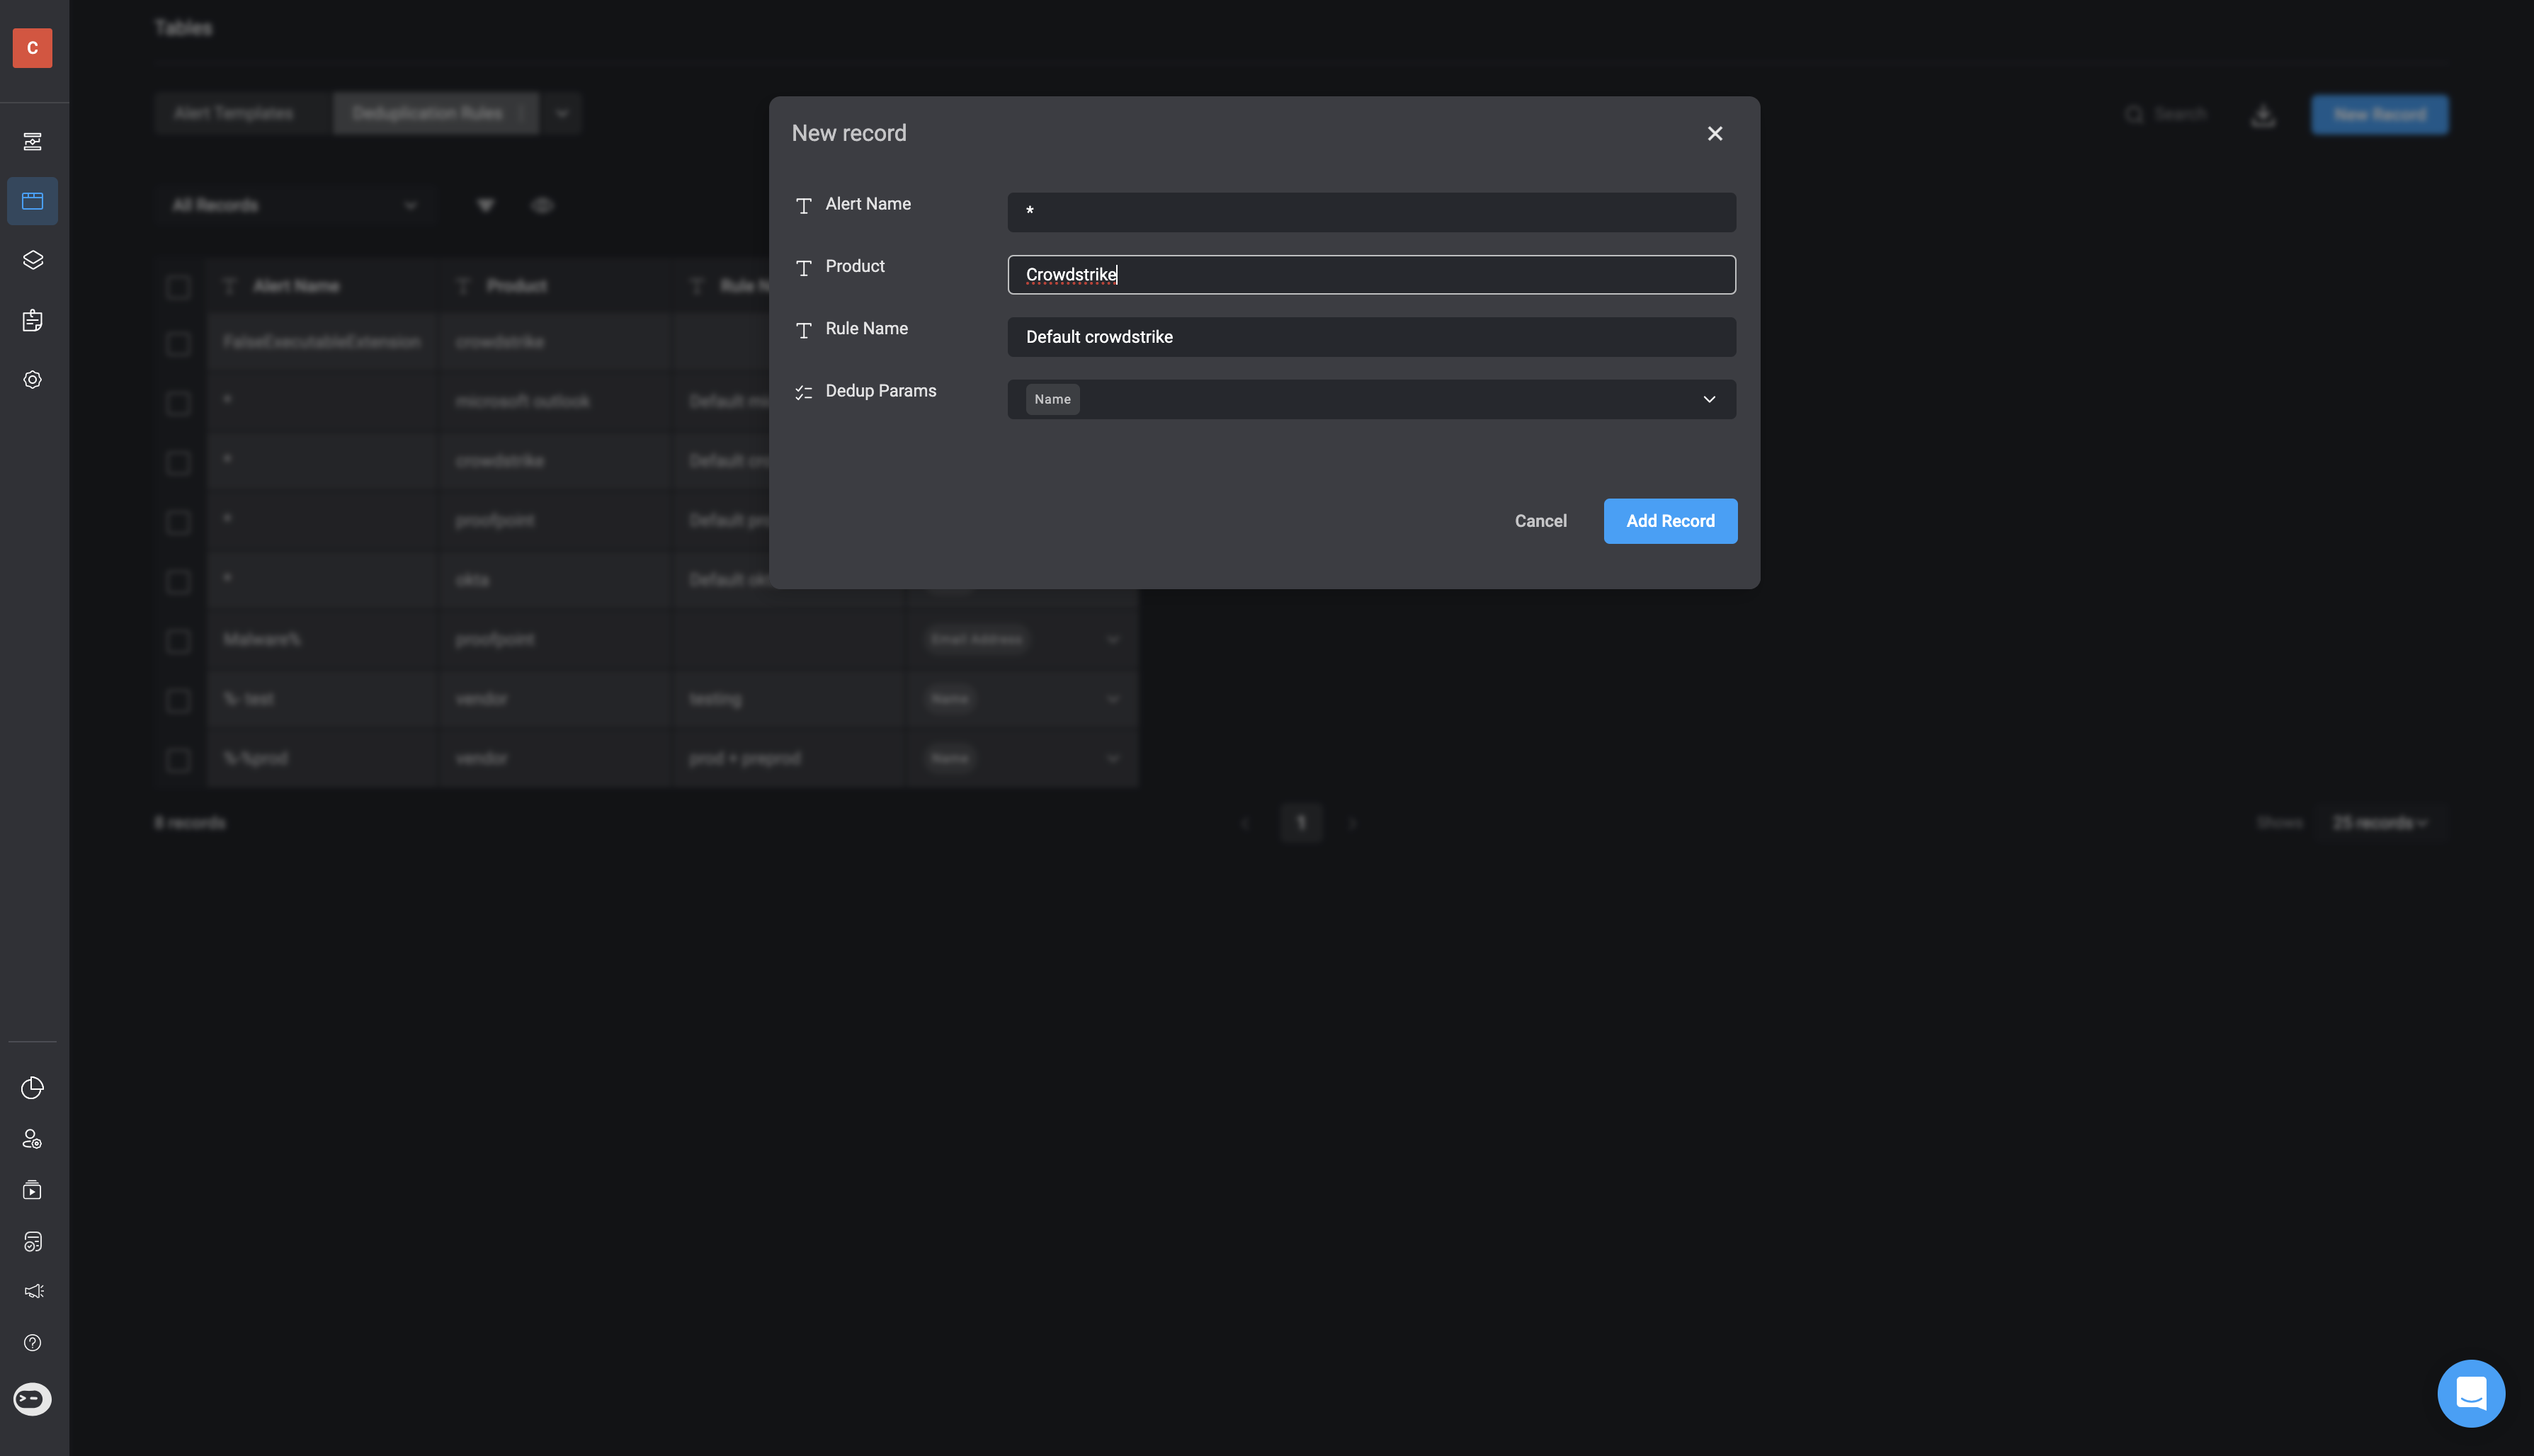Expand the Malware% row dedup dropdown

click(x=1112, y=639)
